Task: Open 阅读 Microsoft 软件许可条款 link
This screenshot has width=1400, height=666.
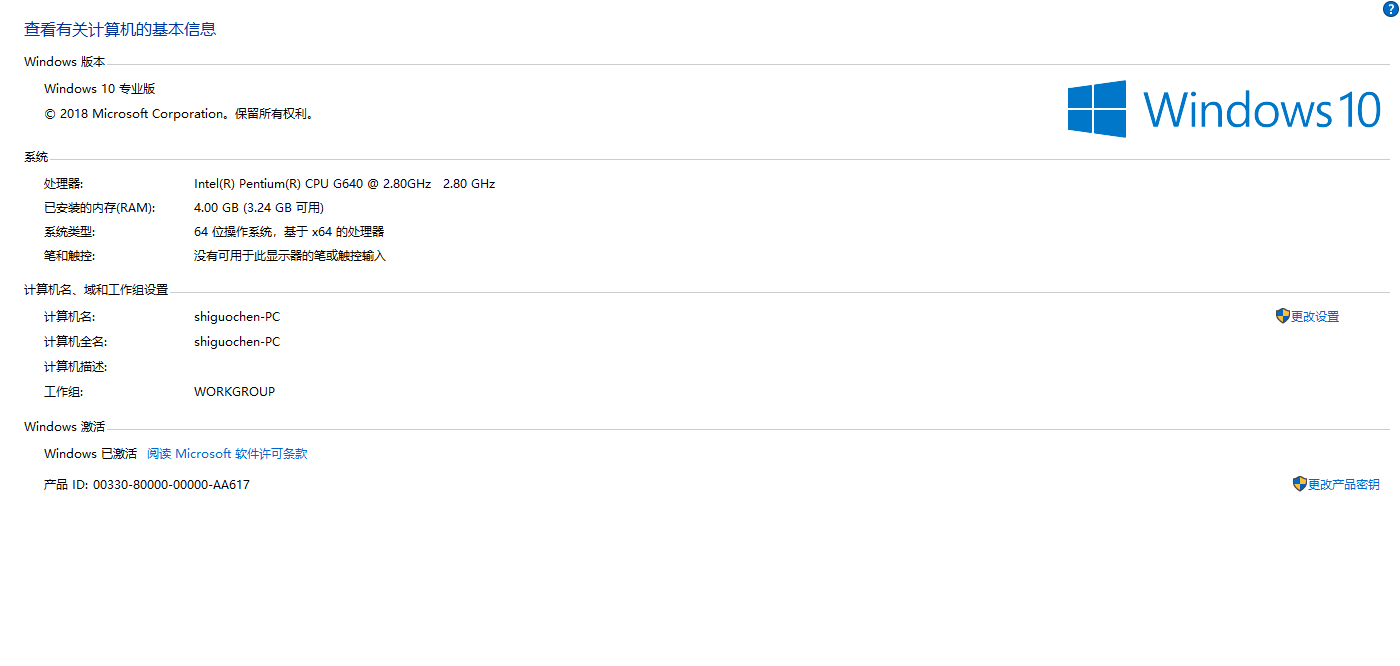Action: (227, 454)
